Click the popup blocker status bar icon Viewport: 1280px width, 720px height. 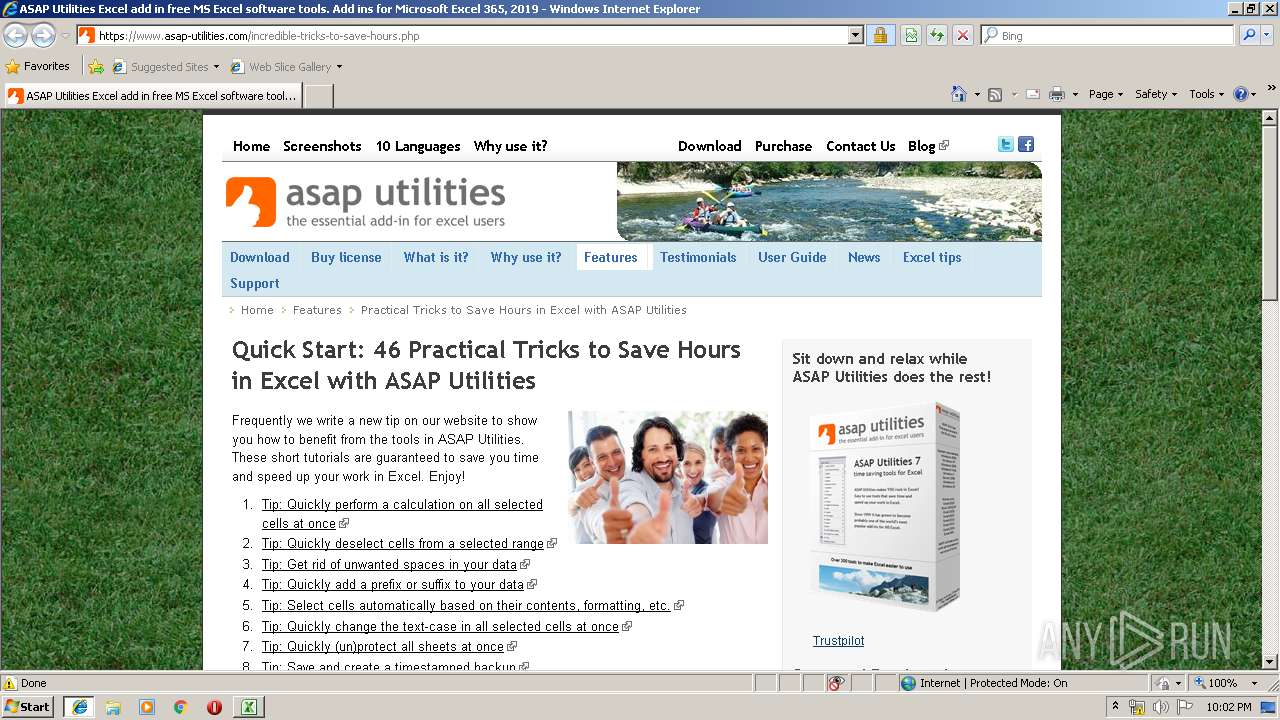tap(836, 683)
